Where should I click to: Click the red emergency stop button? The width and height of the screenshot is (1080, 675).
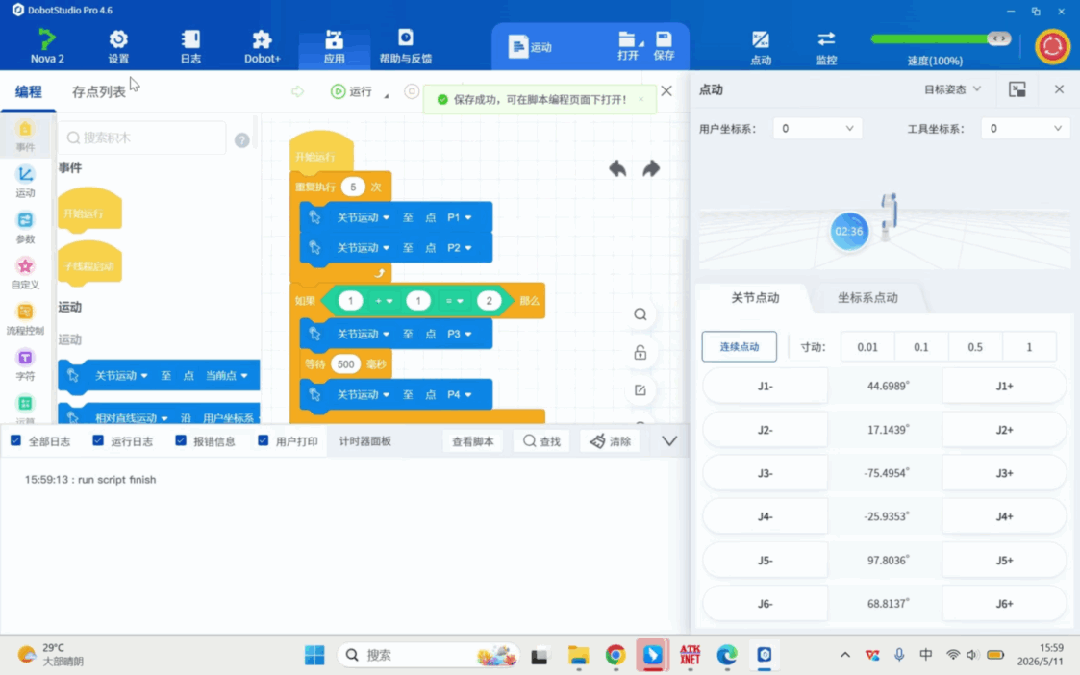[x=1052, y=47]
